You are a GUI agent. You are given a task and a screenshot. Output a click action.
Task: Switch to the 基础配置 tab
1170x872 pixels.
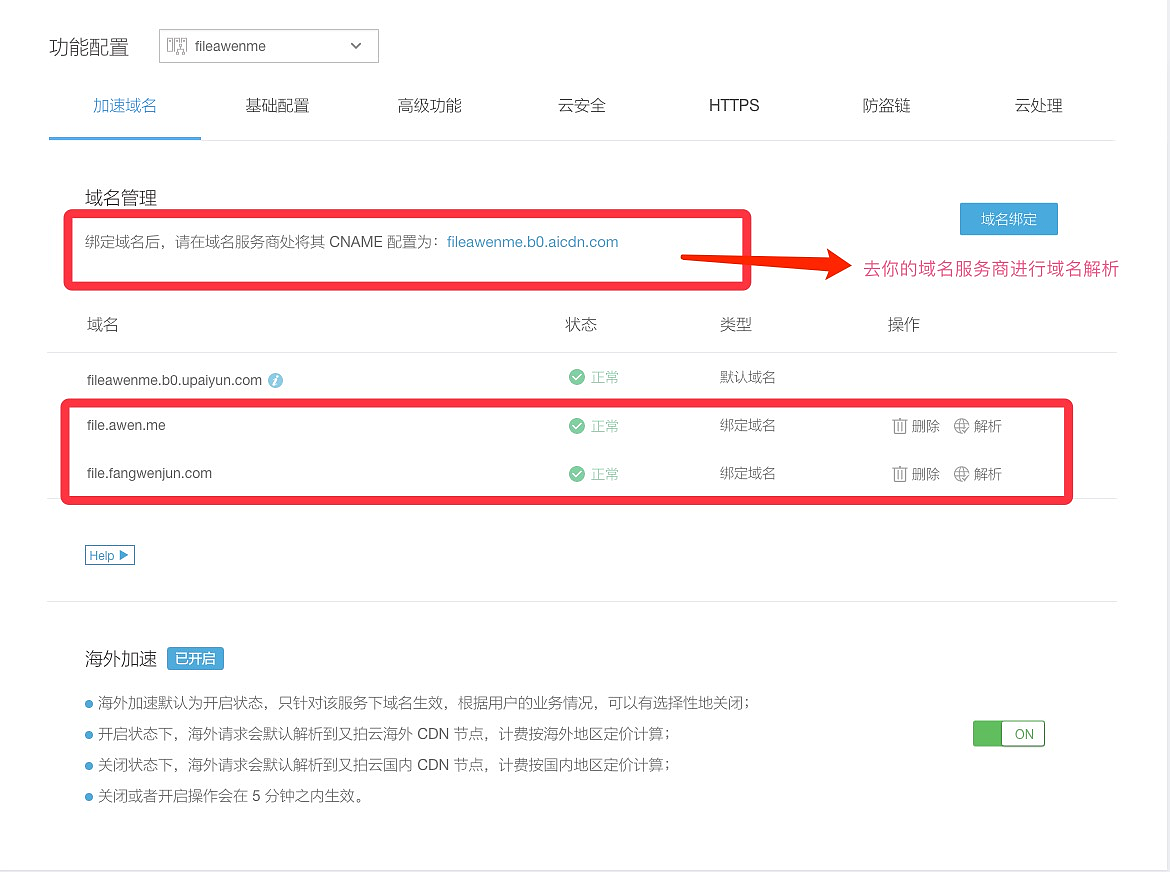(277, 106)
